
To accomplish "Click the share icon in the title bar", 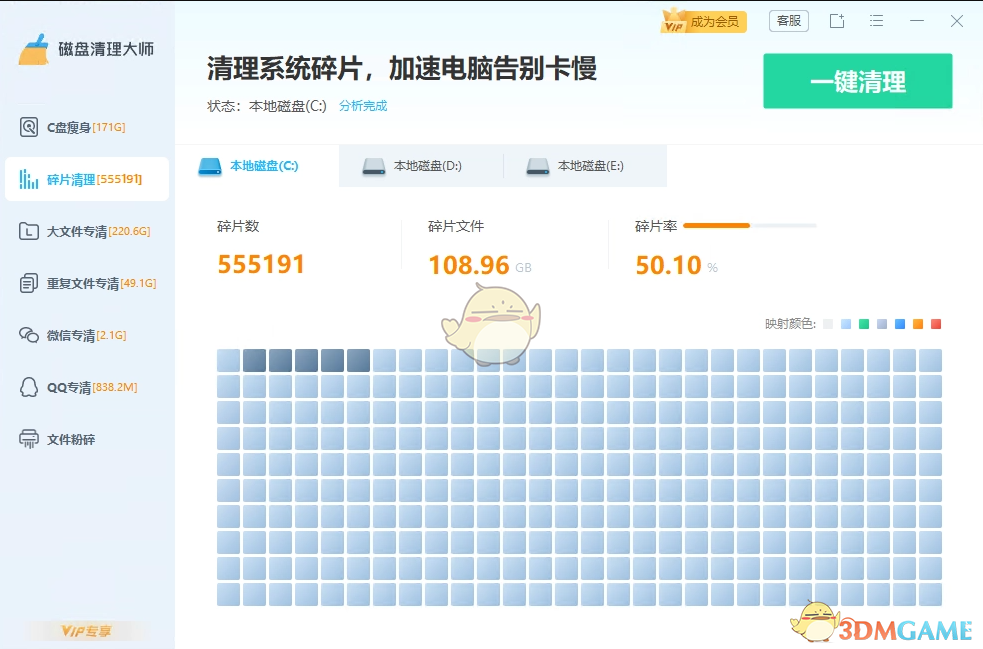I will 837,21.
